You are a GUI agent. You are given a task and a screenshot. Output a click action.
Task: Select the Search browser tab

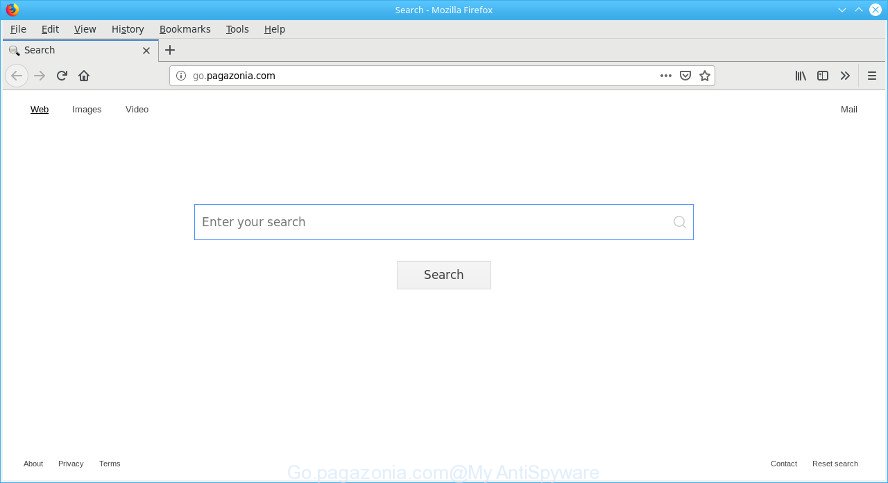80,50
